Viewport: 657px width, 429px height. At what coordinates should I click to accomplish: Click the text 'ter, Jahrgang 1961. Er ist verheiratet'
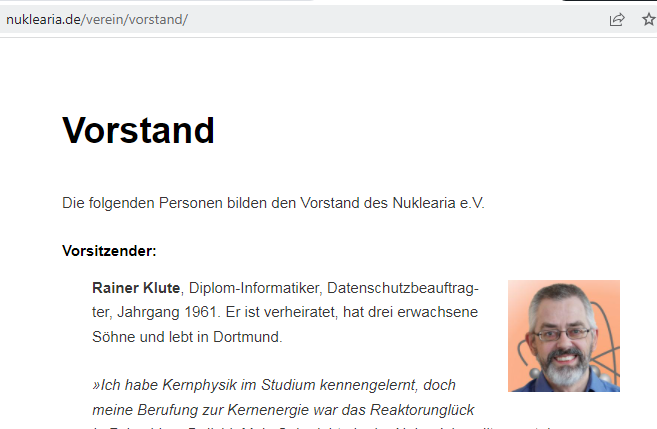[x=215, y=313]
